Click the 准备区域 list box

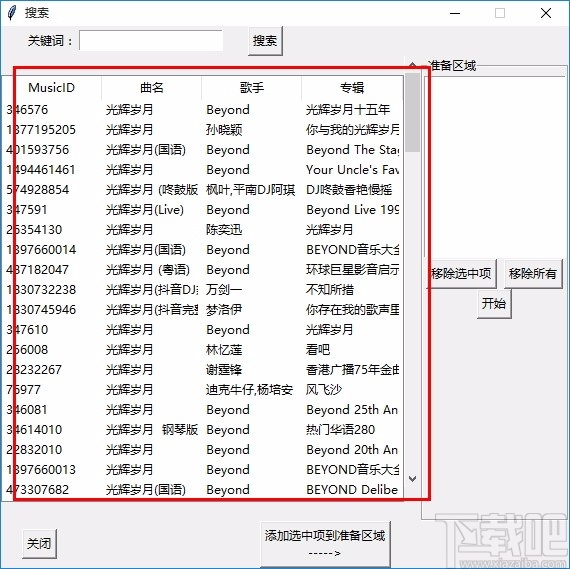495,167
